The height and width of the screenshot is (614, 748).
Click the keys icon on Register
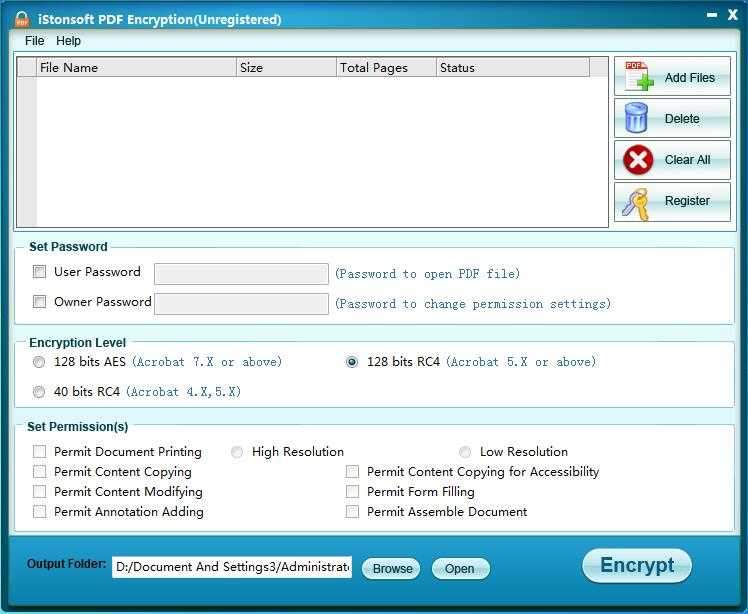tap(636, 204)
